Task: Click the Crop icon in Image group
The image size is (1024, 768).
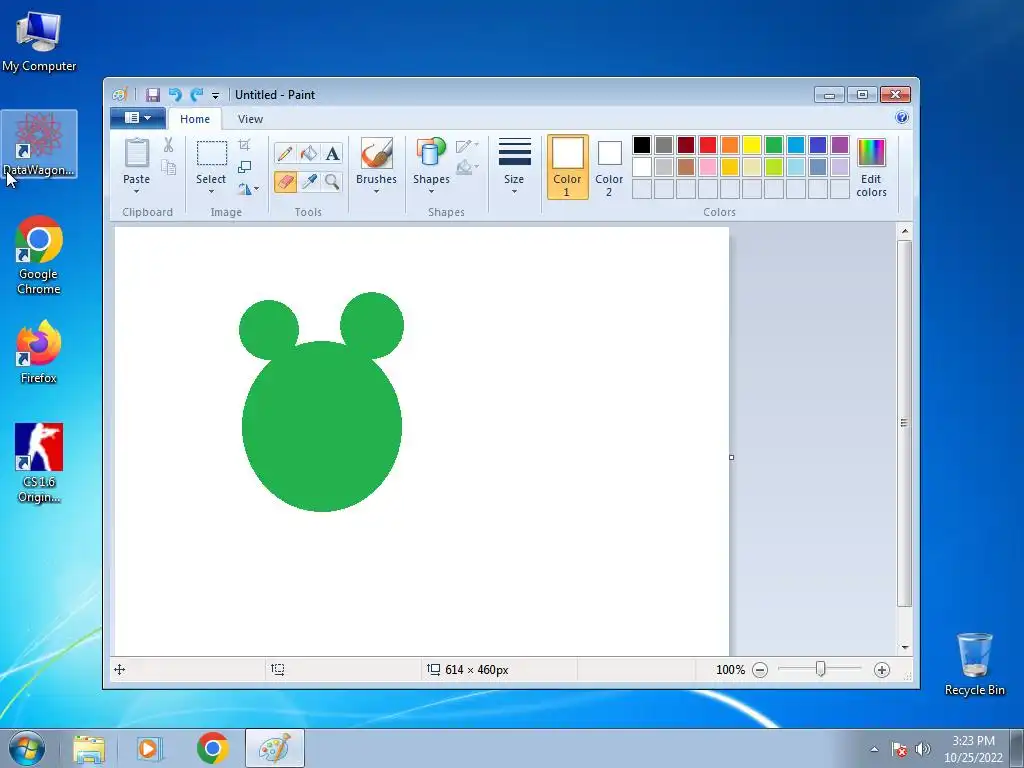Action: click(244, 145)
